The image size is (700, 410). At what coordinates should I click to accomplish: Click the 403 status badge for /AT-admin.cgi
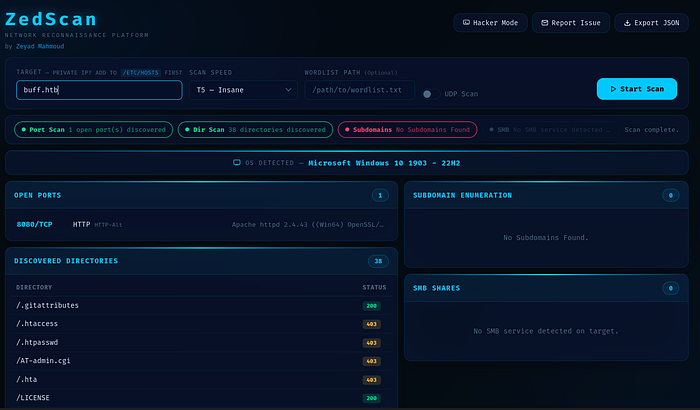pos(371,361)
